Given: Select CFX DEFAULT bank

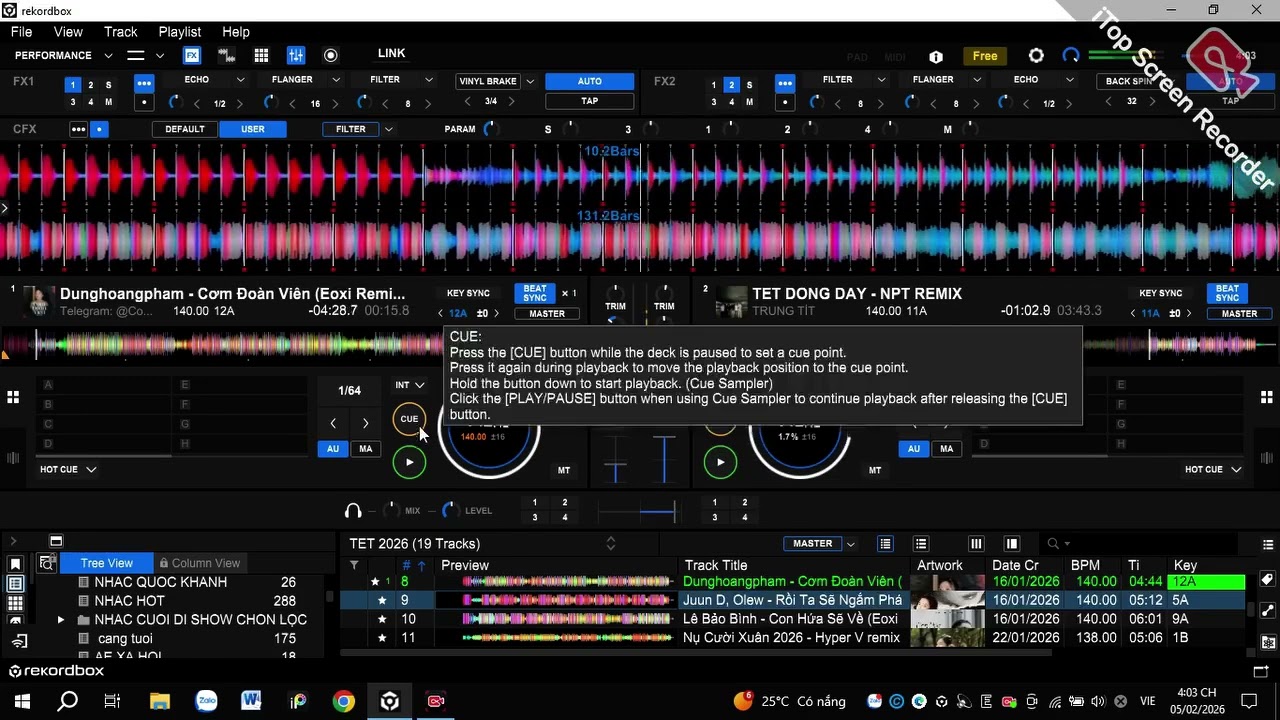Looking at the screenshot, I should tap(185, 129).
